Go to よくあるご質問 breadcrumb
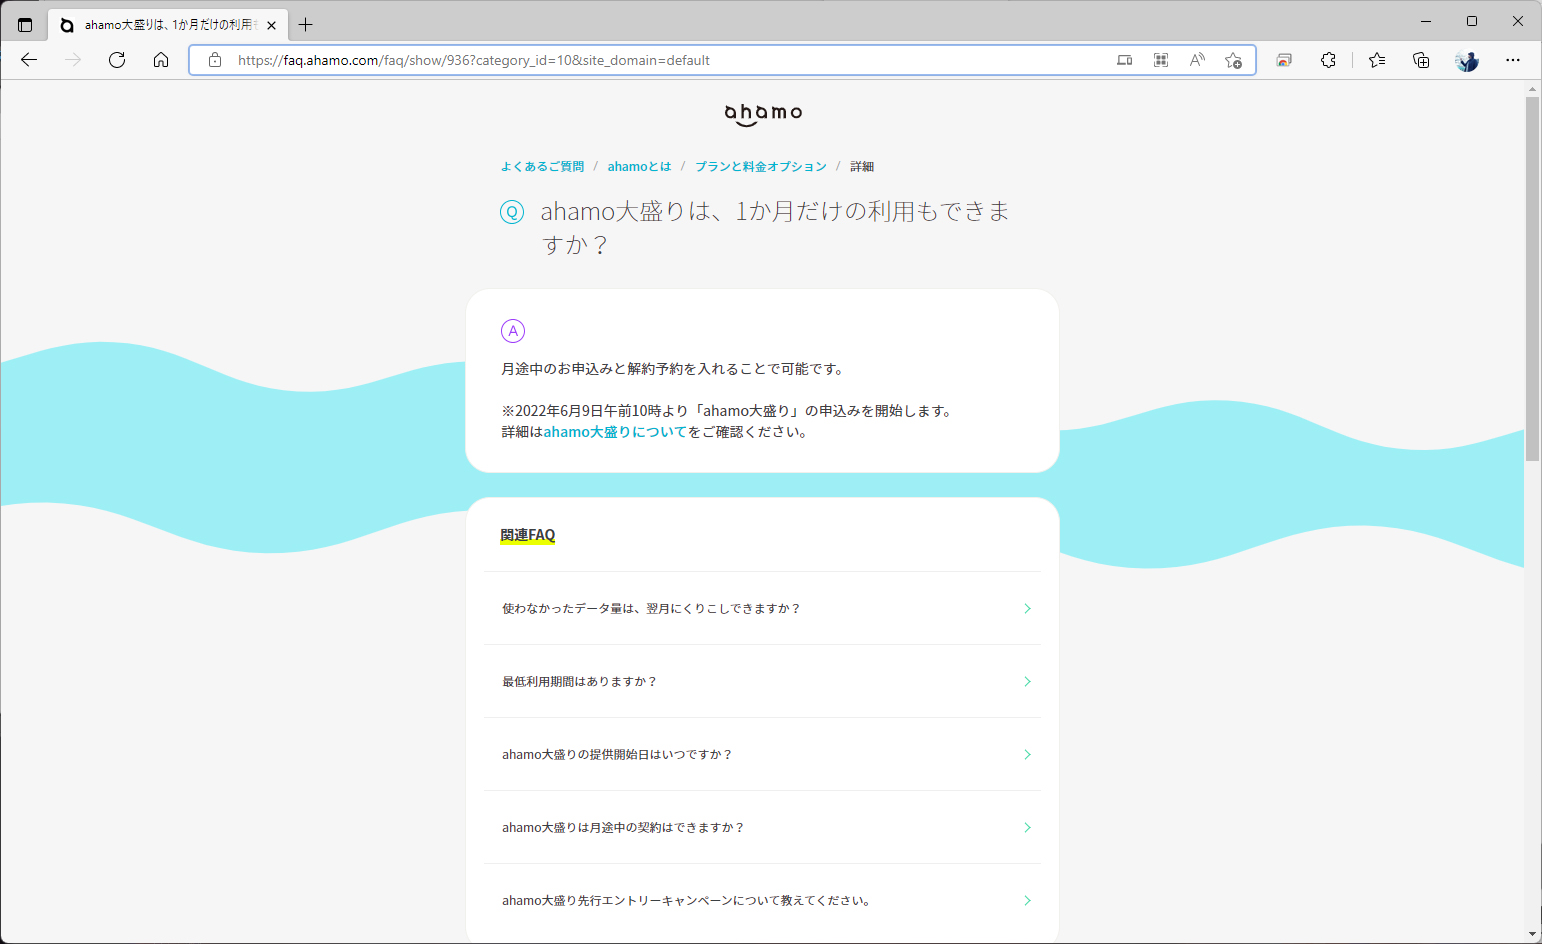The image size is (1542, 944). point(543,166)
